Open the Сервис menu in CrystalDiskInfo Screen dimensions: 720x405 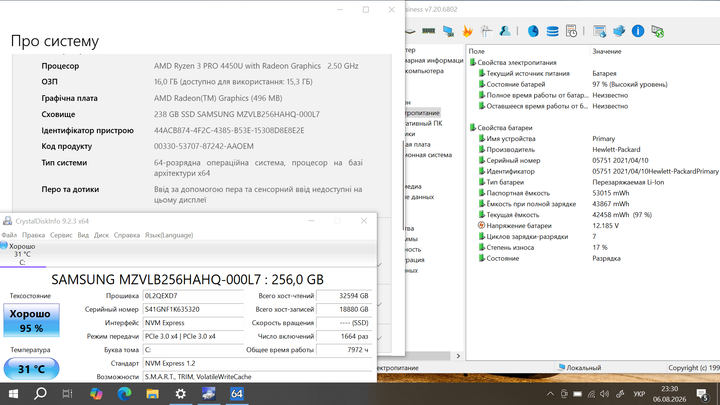[x=61, y=235]
